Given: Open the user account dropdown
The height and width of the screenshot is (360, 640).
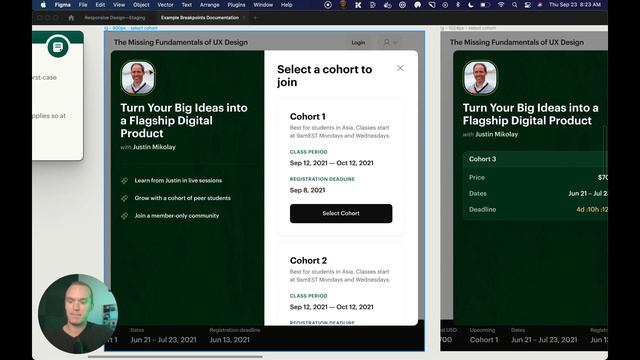Looking at the screenshot, I should tap(390, 42).
